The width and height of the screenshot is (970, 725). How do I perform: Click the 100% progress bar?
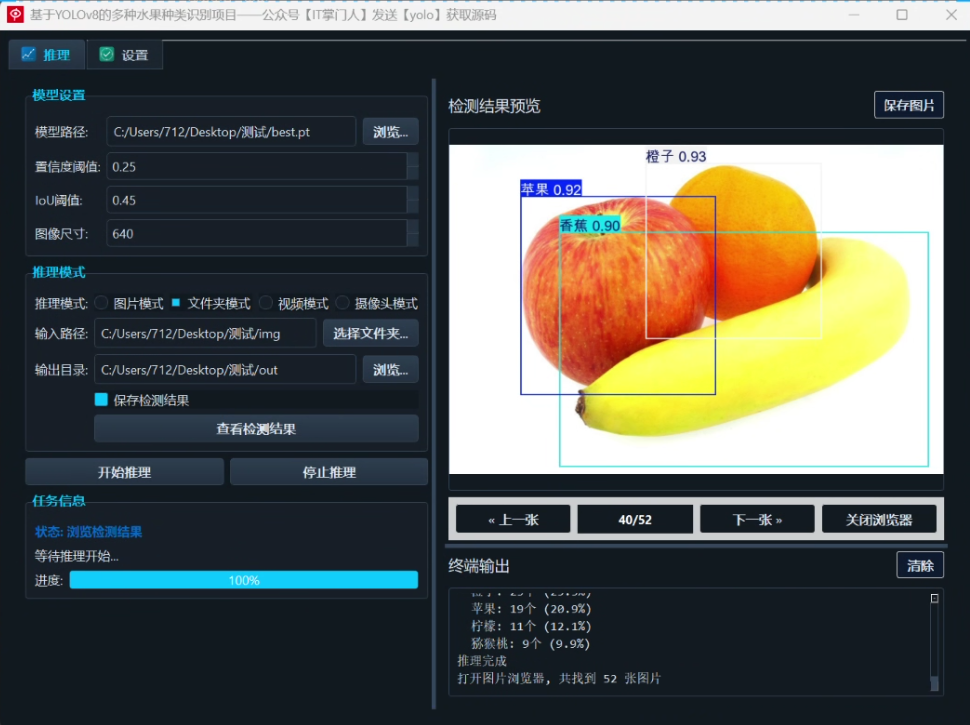(244, 580)
